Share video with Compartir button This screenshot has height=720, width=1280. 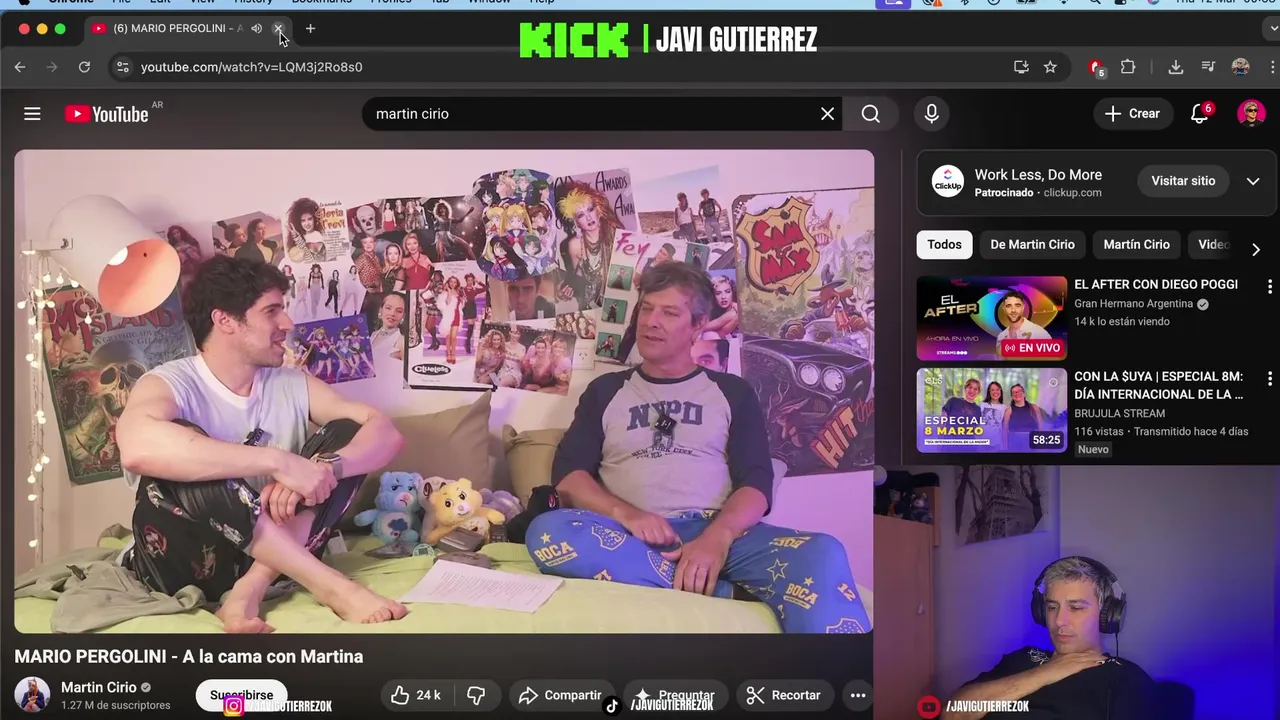561,695
